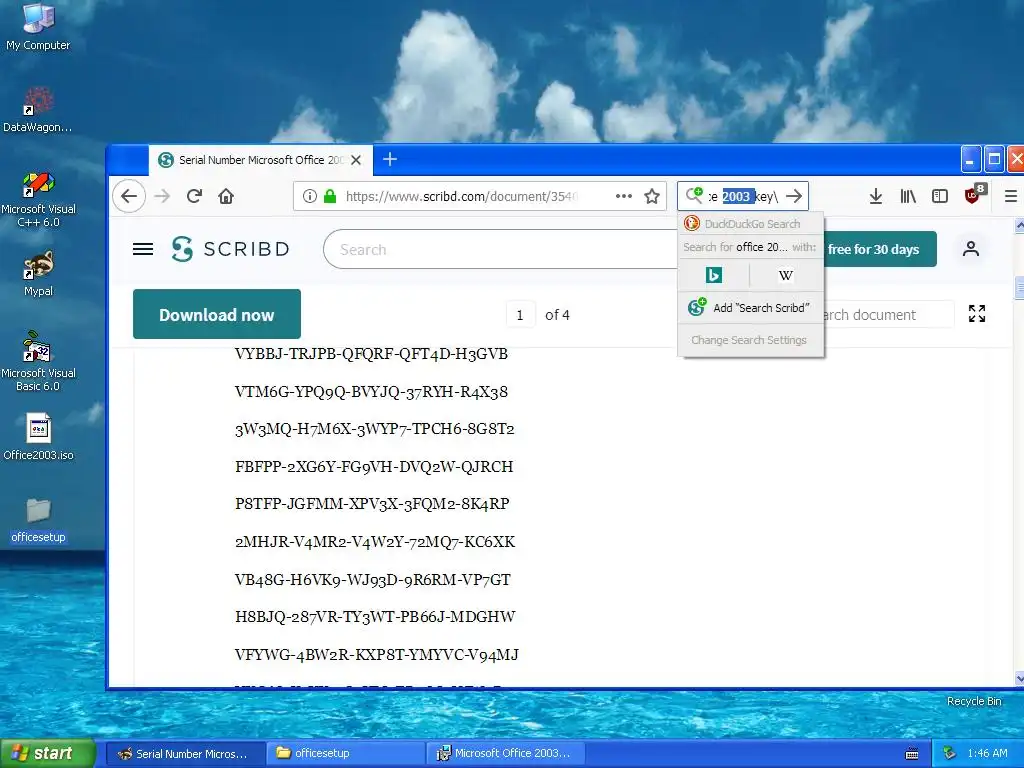Image resolution: width=1024 pixels, height=768 pixels.
Task: Search with the Bing engine icon
Action: click(x=714, y=275)
